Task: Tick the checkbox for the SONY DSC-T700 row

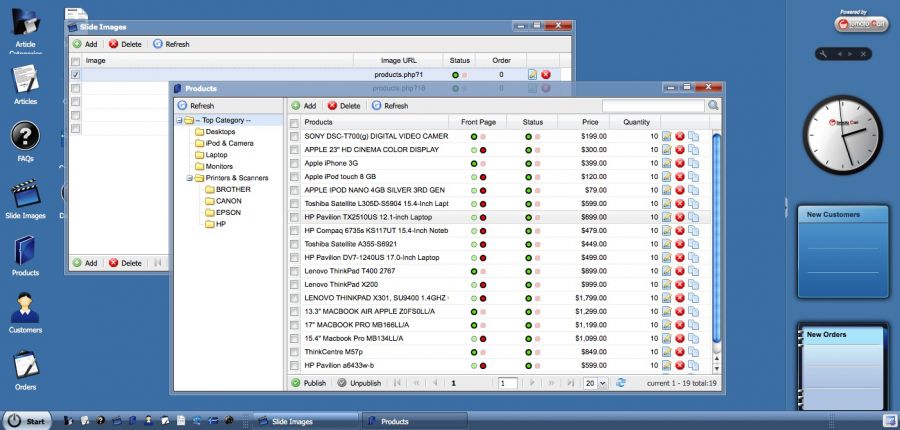Action: tap(294, 137)
